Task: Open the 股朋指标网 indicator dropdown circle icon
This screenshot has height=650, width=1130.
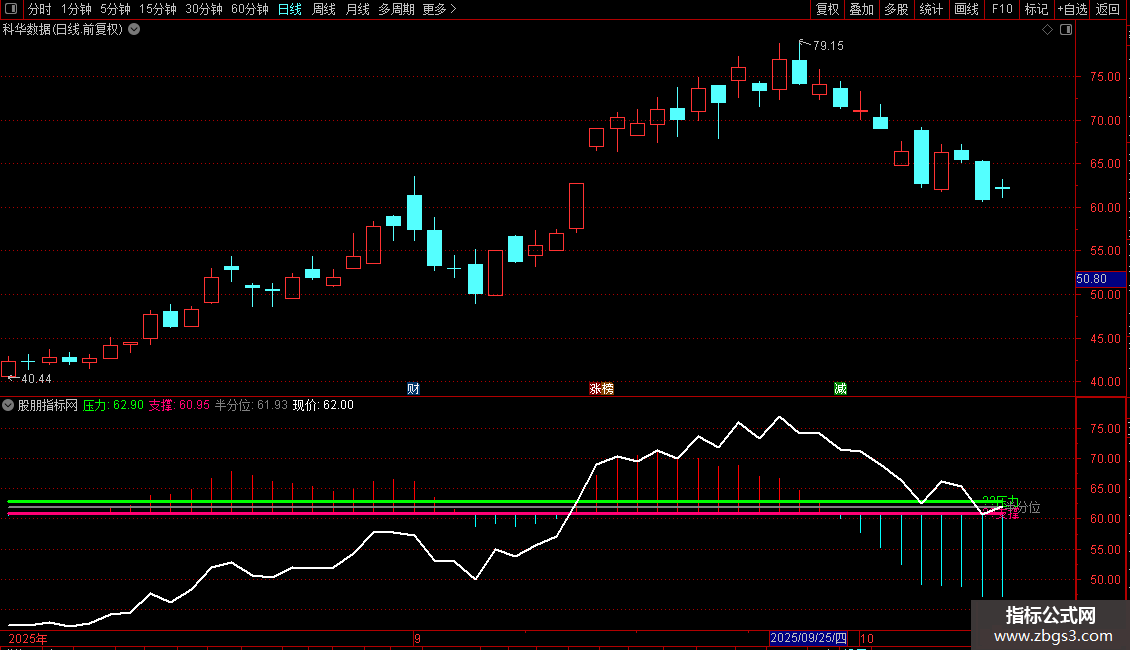Action: pyautogui.click(x=8, y=405)
